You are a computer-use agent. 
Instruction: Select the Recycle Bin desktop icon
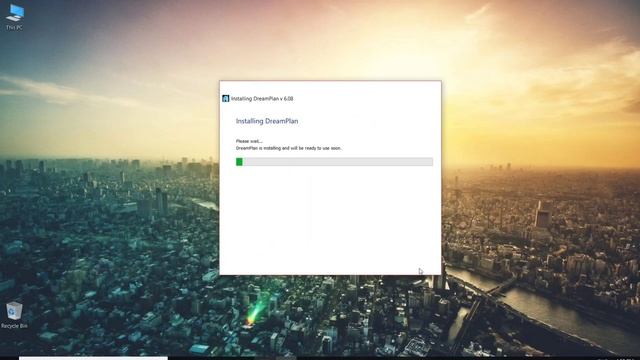click(14, 315)
